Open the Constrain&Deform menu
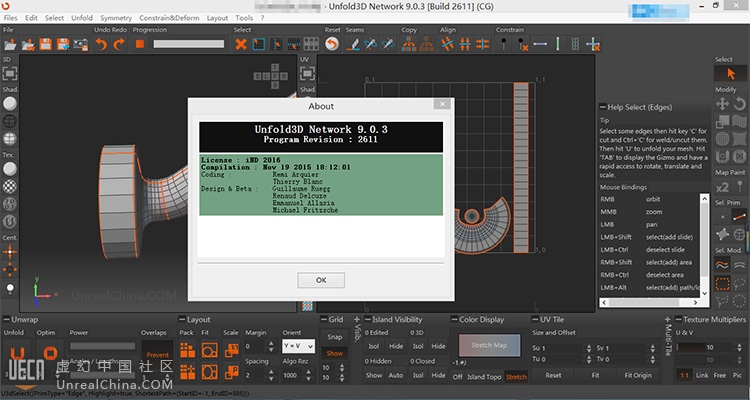 [x=169, y=18]
